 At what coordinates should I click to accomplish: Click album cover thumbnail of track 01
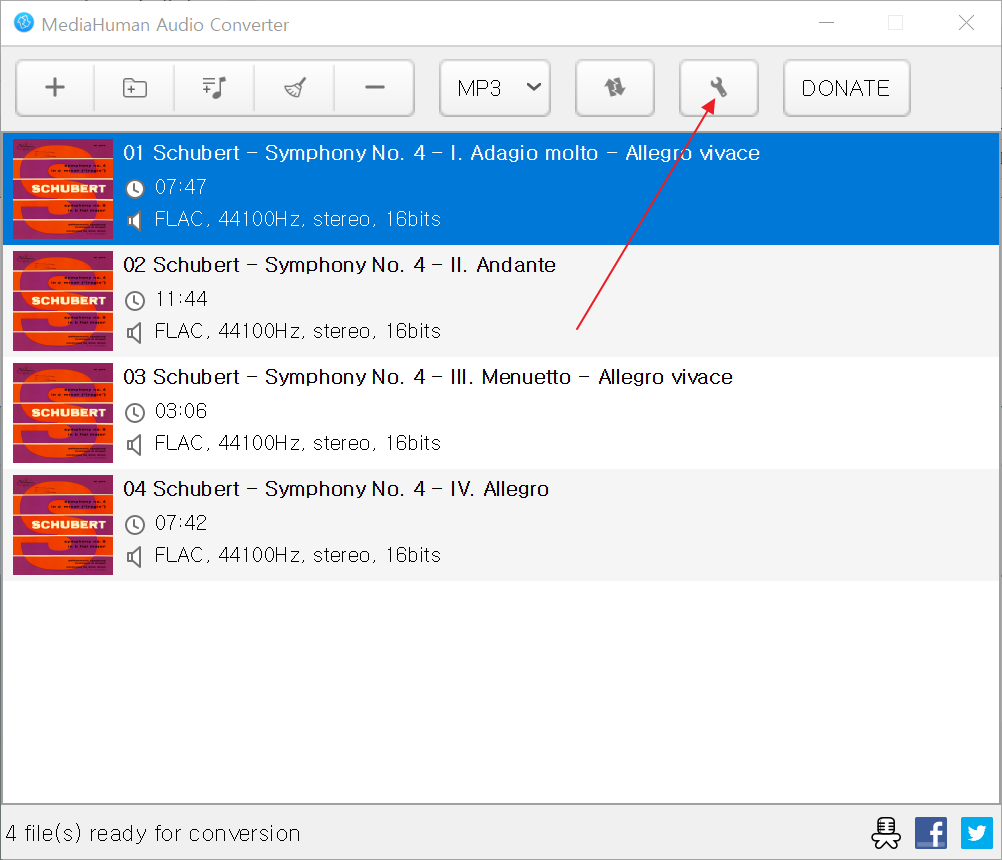(x=63, y=189)
